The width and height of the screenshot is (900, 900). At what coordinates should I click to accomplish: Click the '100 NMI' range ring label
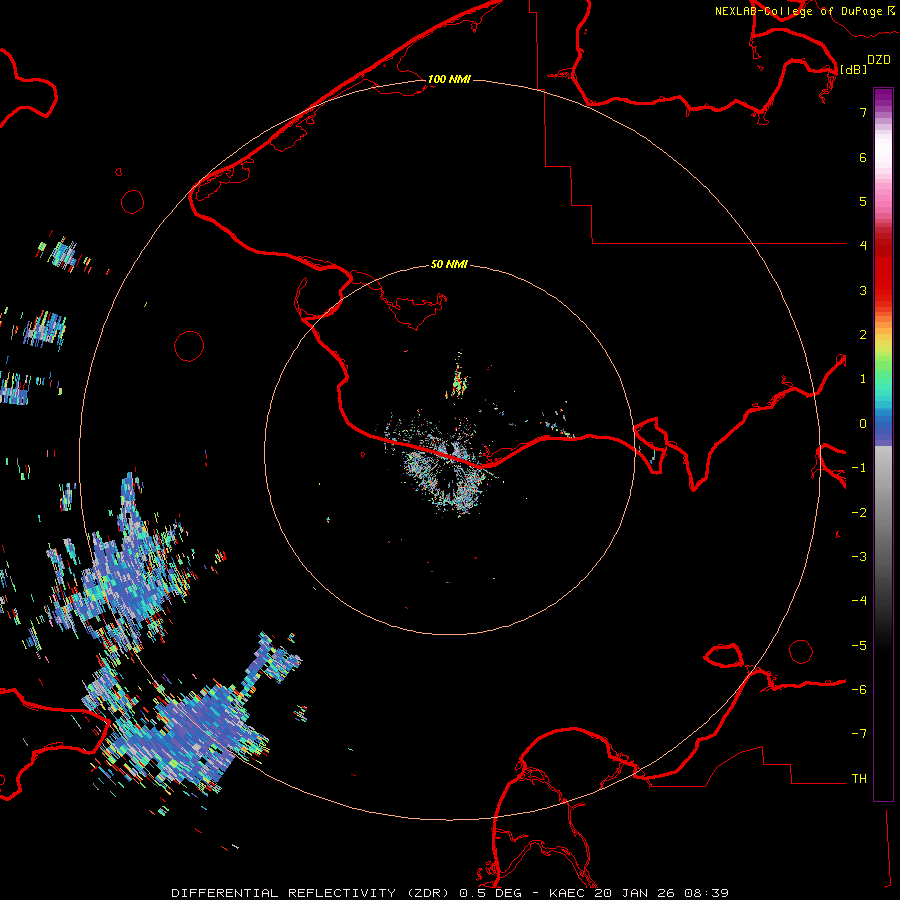click(x=449, y=79)
